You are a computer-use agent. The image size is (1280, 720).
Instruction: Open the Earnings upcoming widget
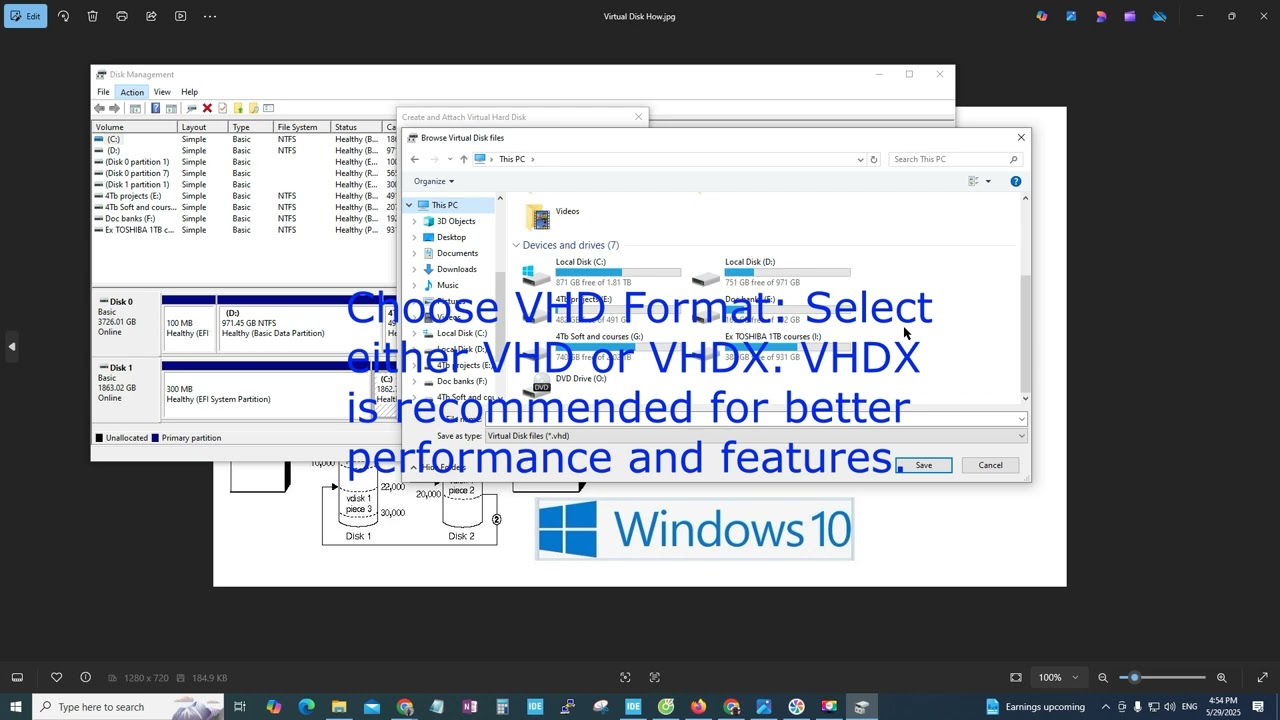click(x=1036, y=707)
